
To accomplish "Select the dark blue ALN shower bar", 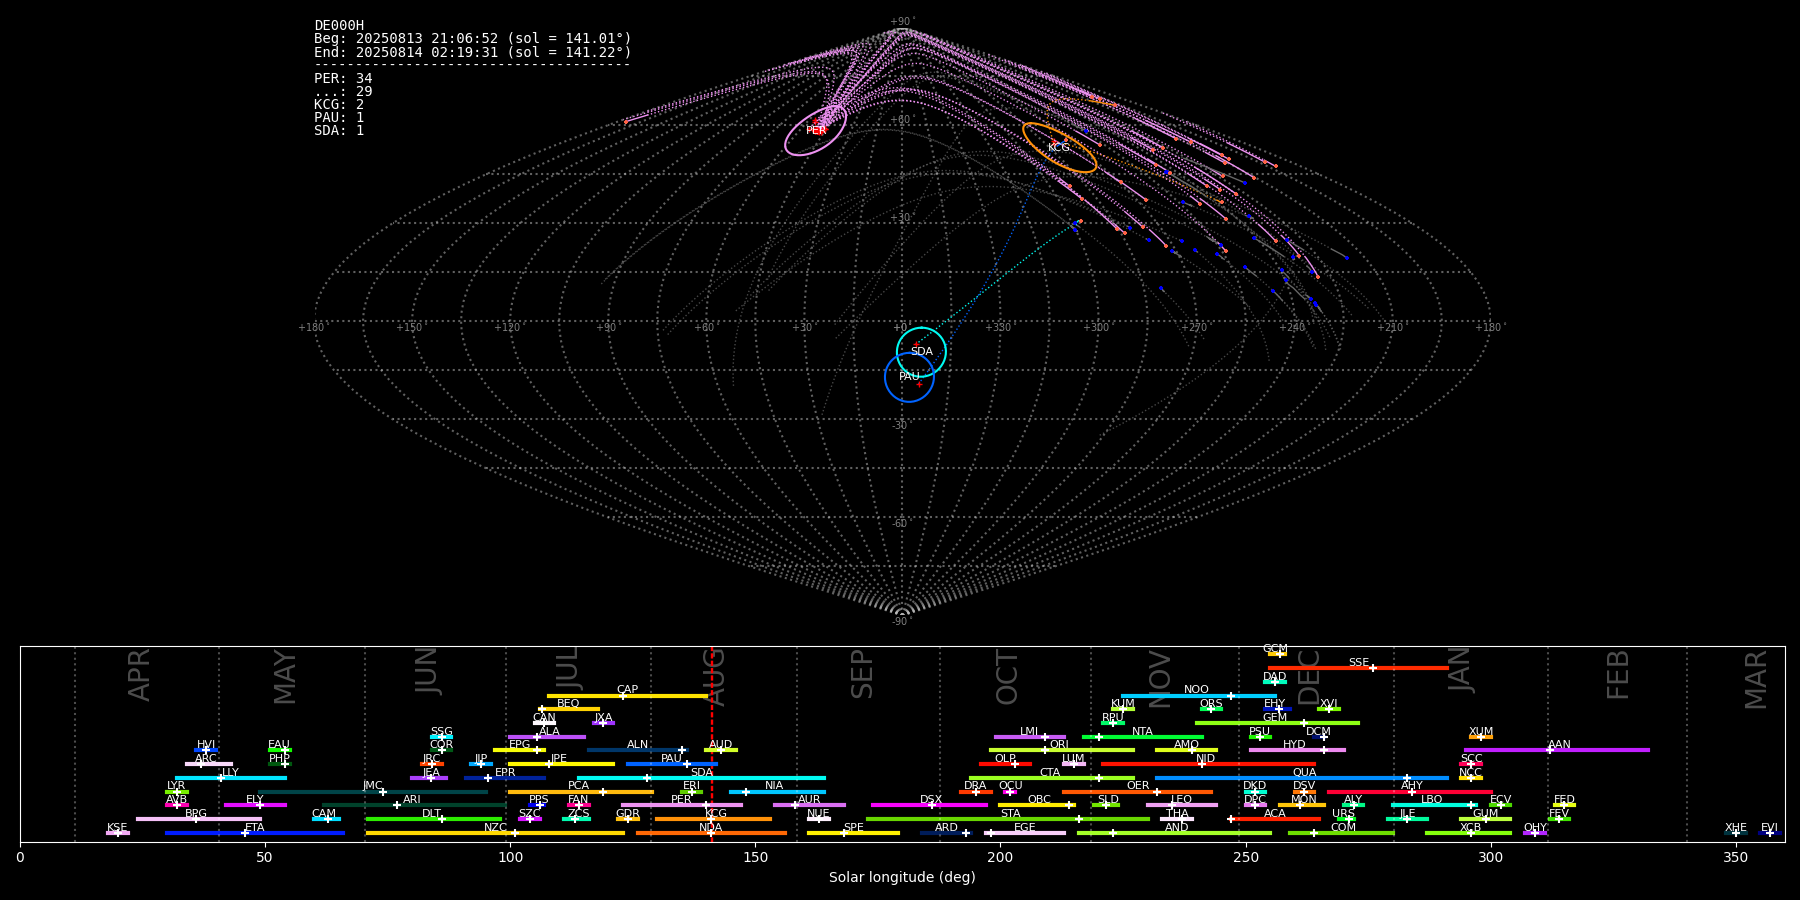I will [x=638, y=750].
